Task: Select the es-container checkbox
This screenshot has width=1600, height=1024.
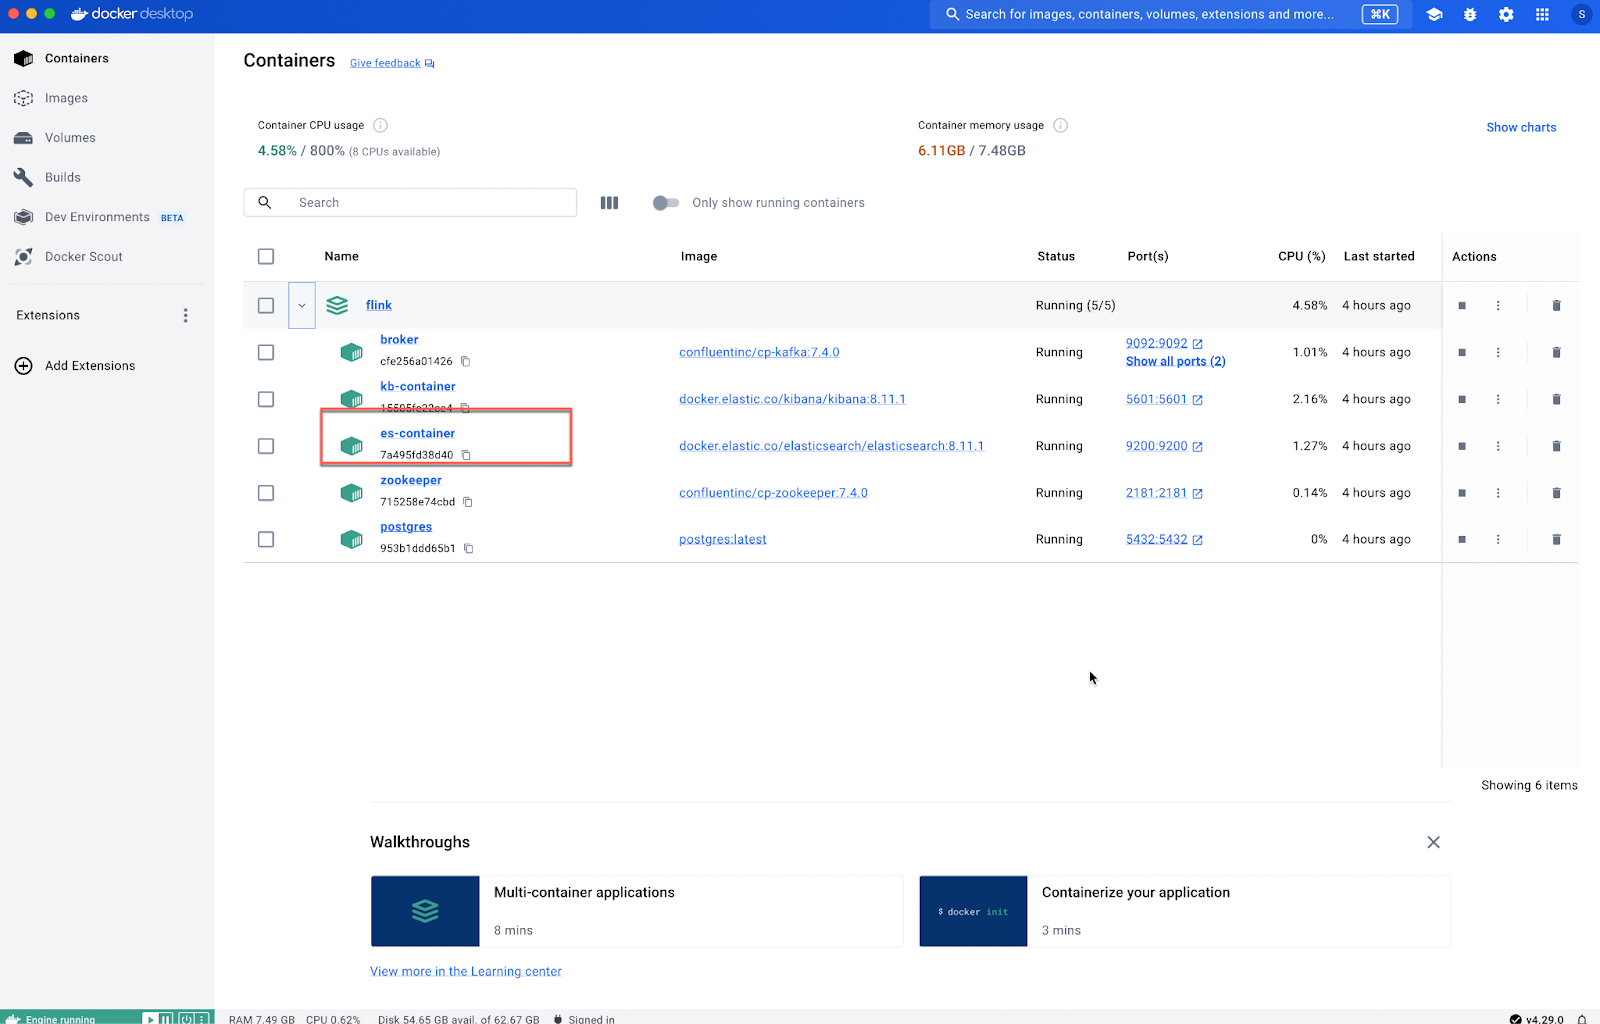Action: pos(266,446)
